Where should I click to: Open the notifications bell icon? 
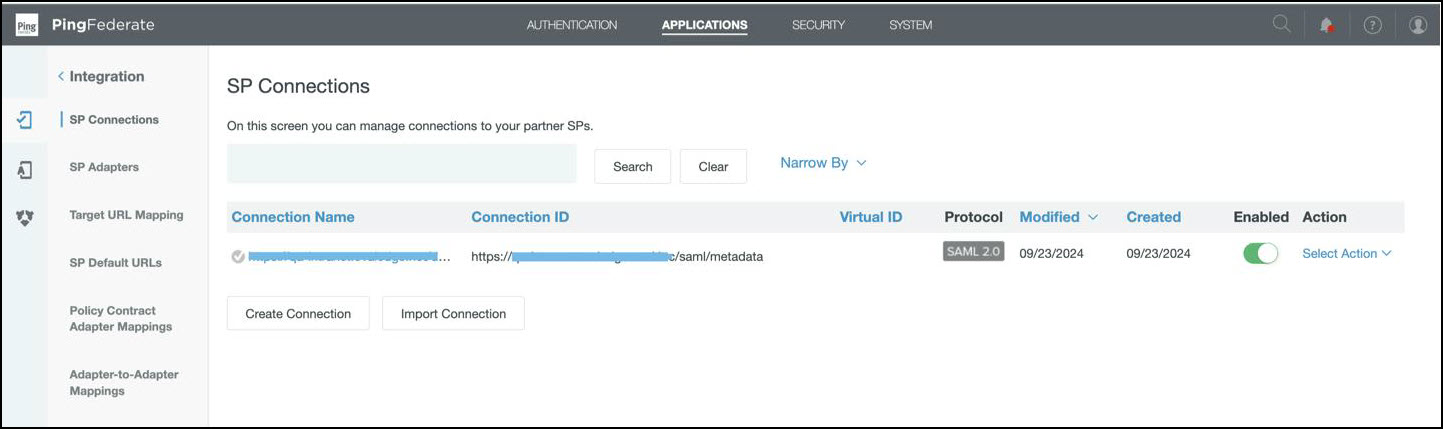(x=1327, y=26)
